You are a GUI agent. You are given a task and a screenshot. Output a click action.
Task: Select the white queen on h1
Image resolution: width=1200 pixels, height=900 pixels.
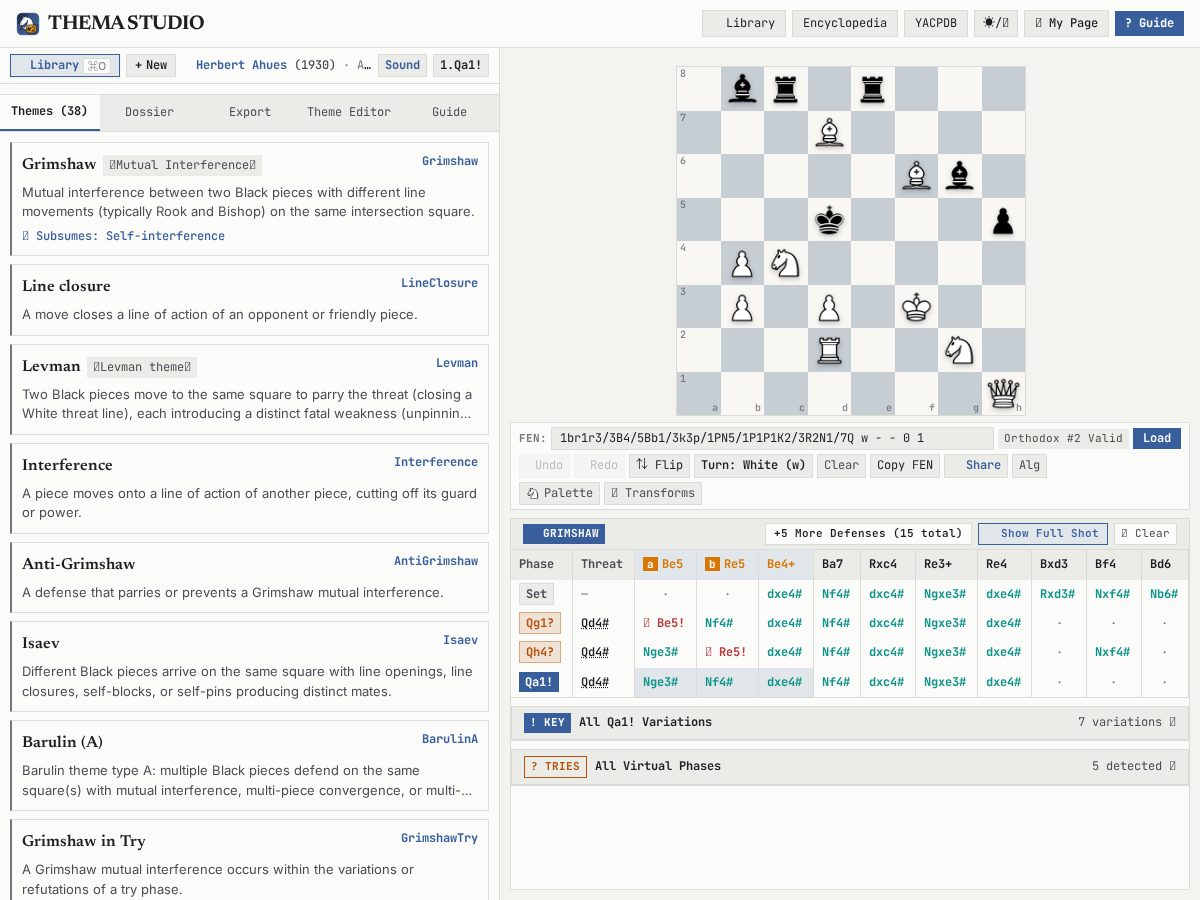(x=1003, y=393)
